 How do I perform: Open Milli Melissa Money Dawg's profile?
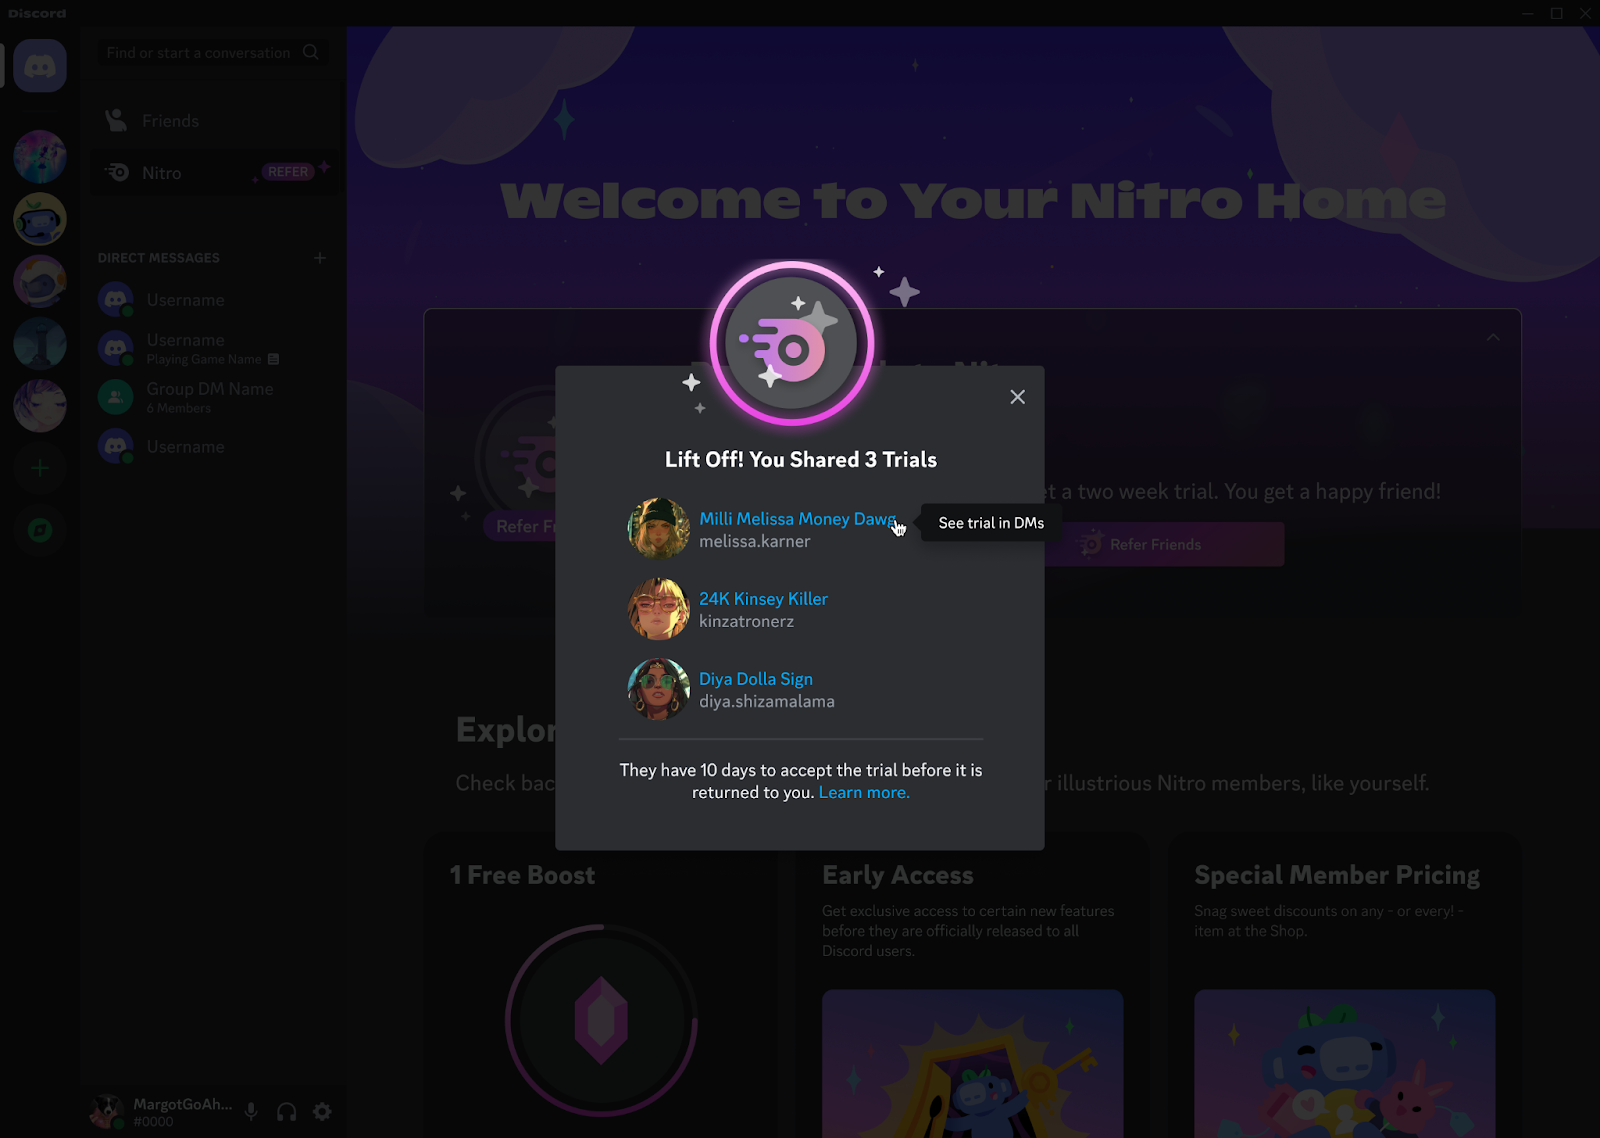point(797,518)
